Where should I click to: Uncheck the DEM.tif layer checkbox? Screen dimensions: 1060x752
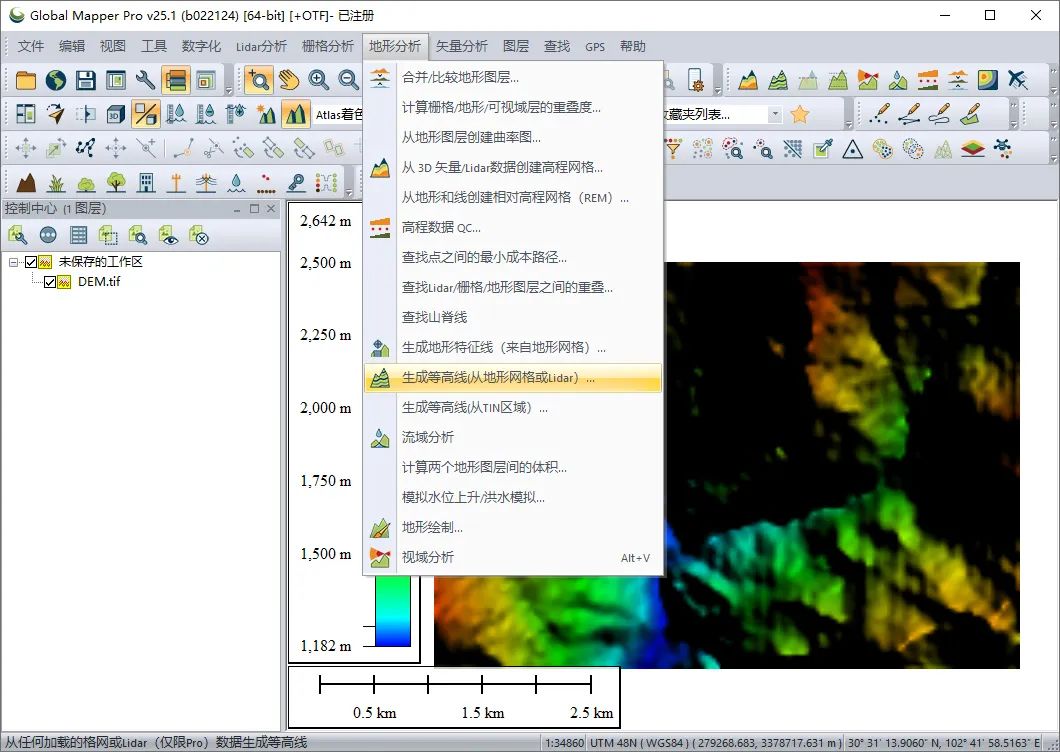(x=49, y=282)
